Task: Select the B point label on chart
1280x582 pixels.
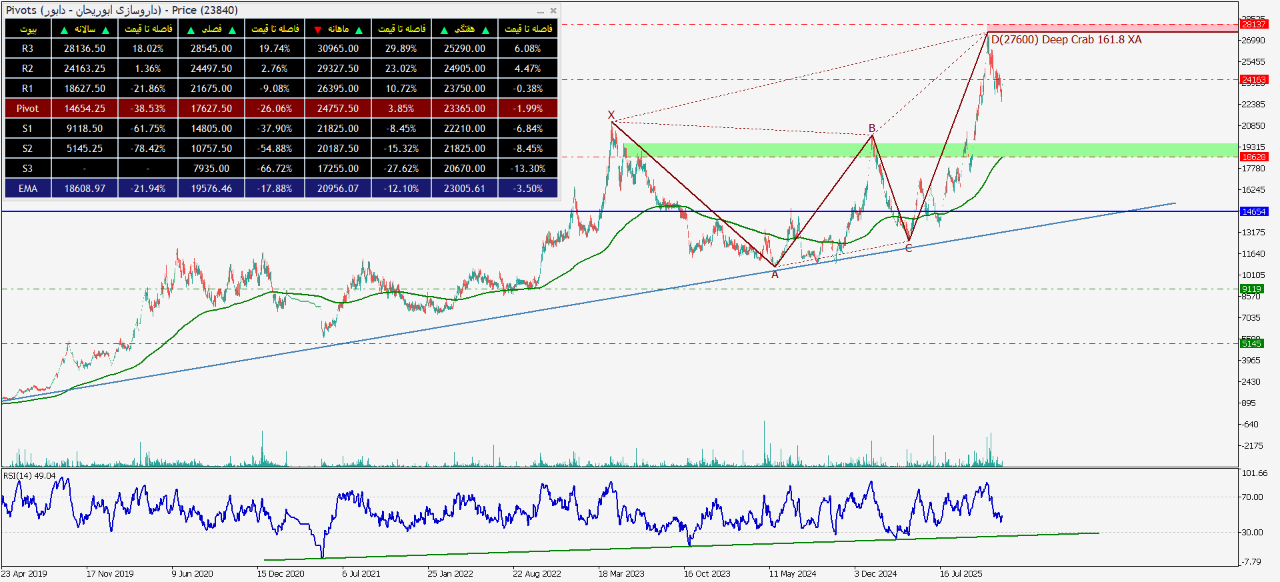Action: pyautogui.click(x=872, y=128)
